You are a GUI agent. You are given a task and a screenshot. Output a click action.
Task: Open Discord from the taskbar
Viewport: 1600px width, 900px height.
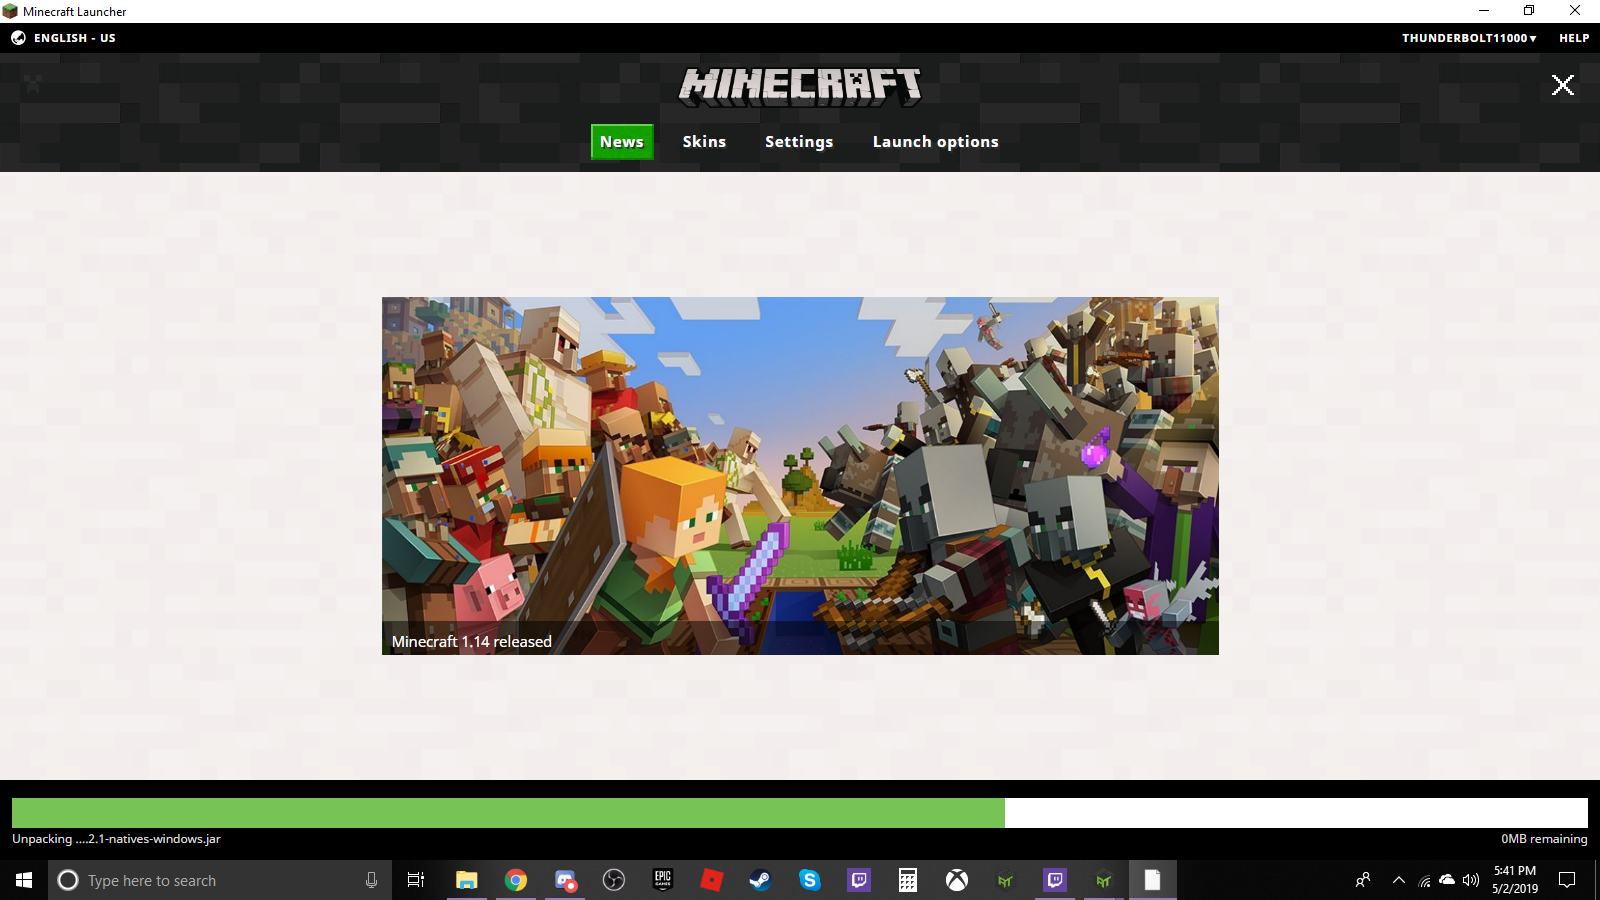(x=565, y=880)
